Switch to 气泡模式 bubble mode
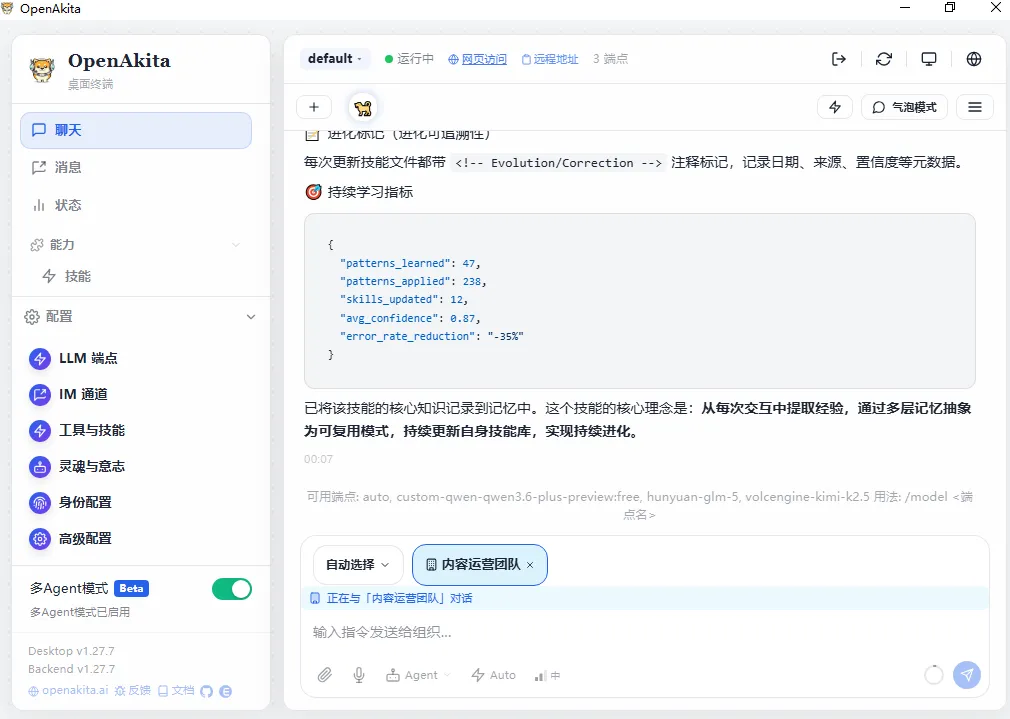Viewport: 1010px width, 719px height. click(x=904, y=107)
